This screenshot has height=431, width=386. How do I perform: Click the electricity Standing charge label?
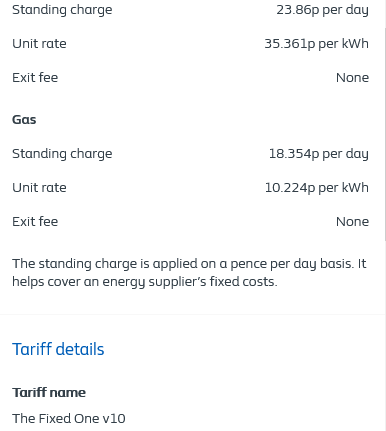(x=62, y=10)
